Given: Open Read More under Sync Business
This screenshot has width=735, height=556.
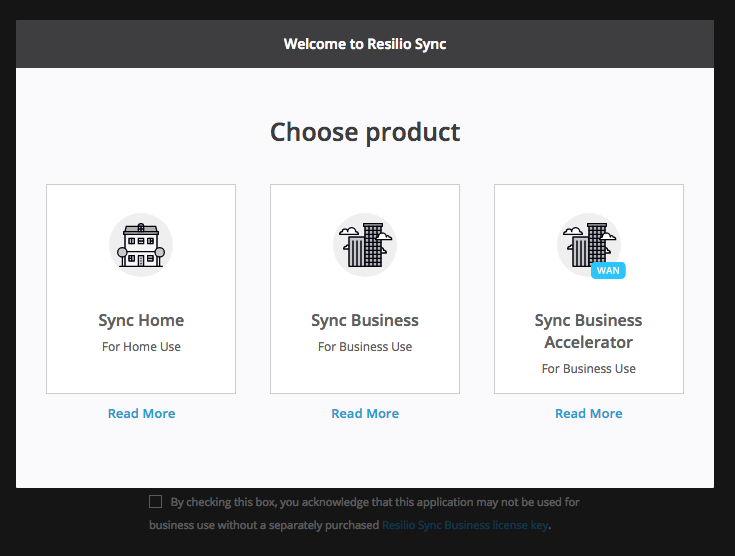Looking at the screenshot, I should tap(365, 413).
